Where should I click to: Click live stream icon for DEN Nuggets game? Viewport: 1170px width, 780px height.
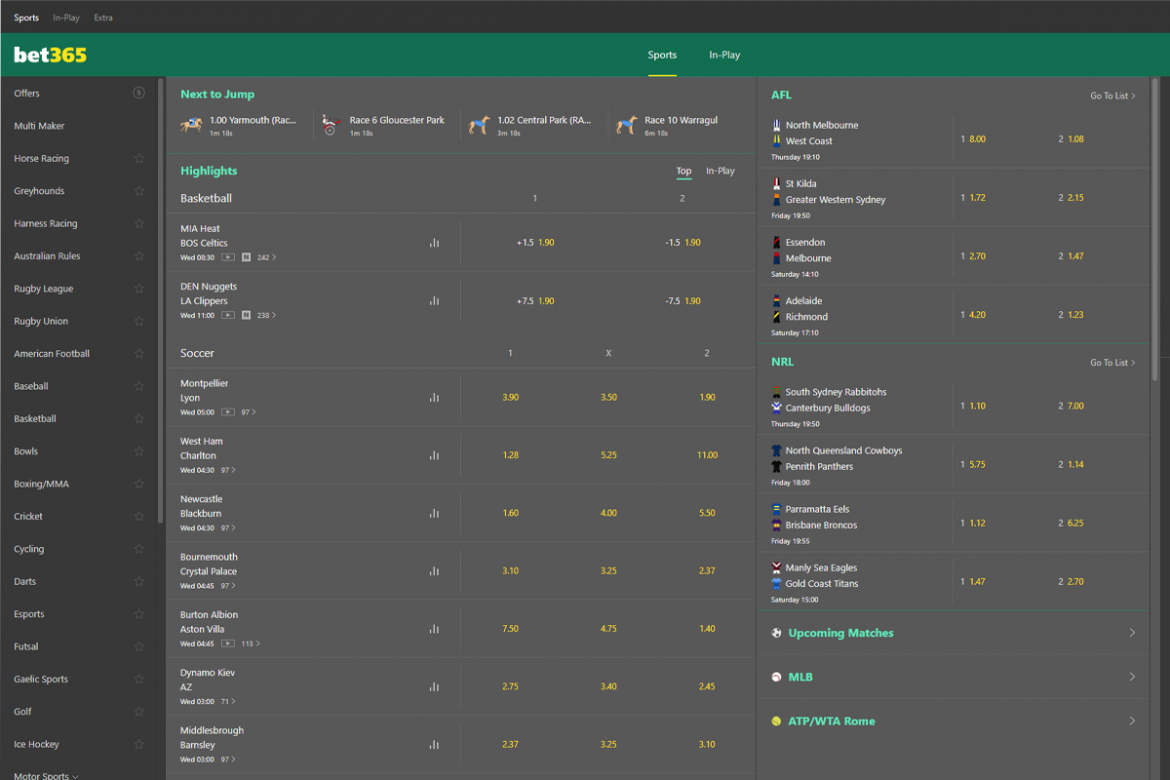click(x=228, y=315)
